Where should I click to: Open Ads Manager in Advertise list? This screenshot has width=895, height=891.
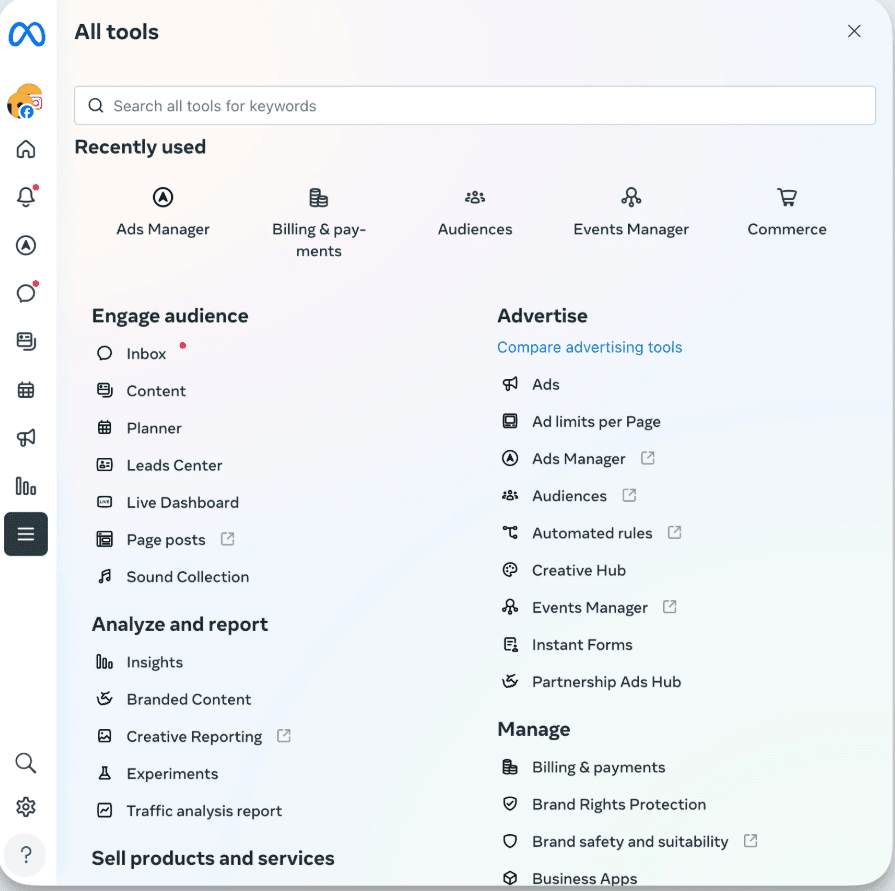pyautogui.click(x=564, y=458)
